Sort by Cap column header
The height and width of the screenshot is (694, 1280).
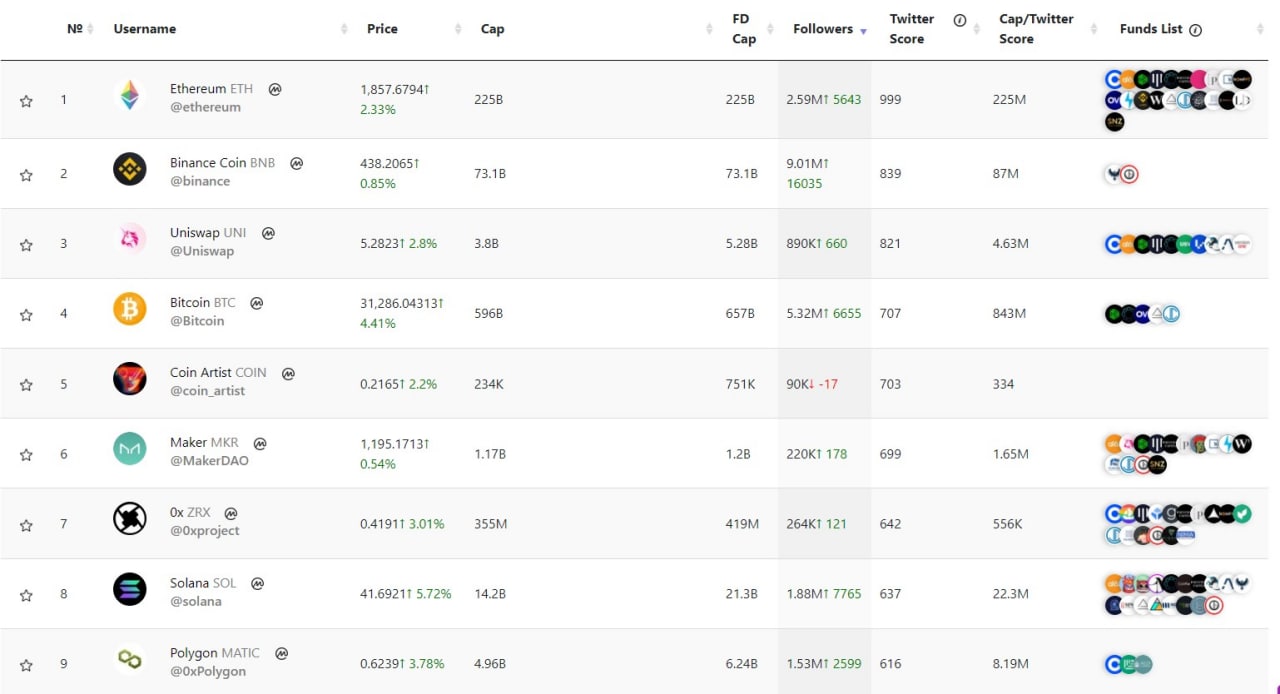coord(492,29)
